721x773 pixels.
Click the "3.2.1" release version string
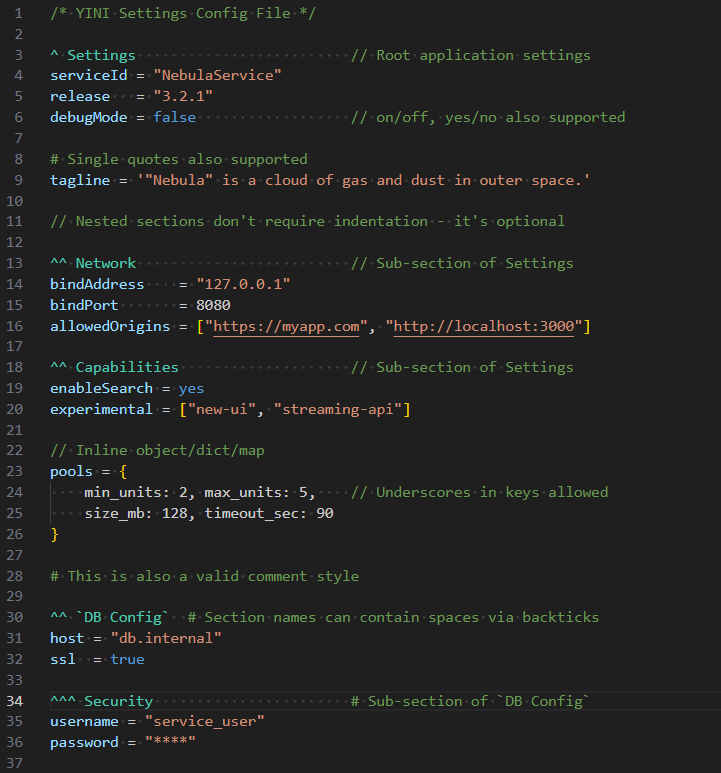tap(183, 96)
